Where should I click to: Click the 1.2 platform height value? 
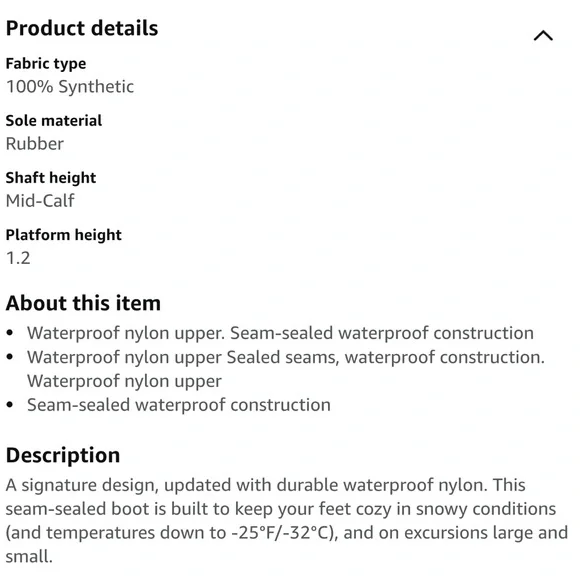click(18, 258)
